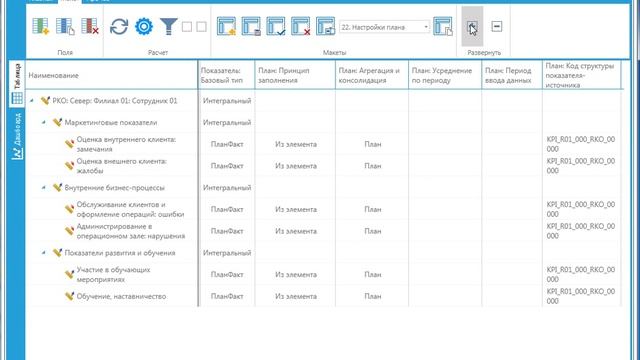The image size is (640, 360).
Task: Collapse the Внутренние бизнес-процессы node
Action: (44, 187)
